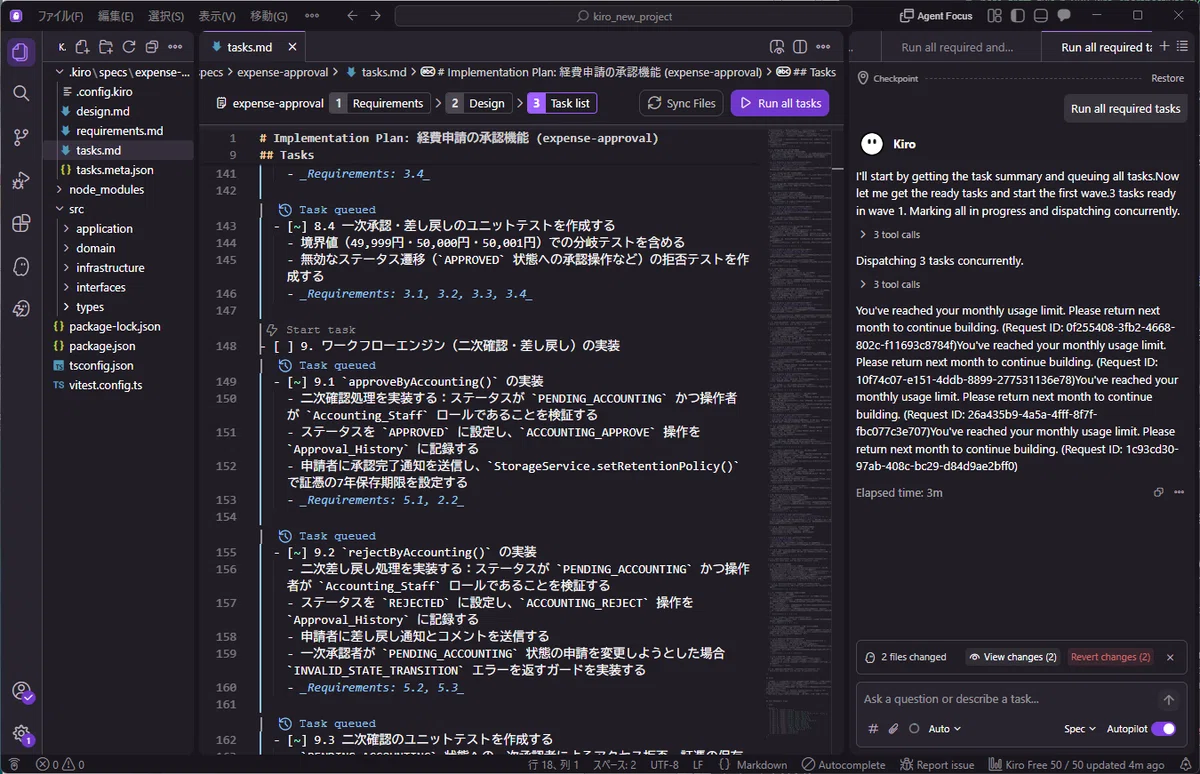Refresh the explorer file tree
This screenshot has height=774, width=1200.
128,47
